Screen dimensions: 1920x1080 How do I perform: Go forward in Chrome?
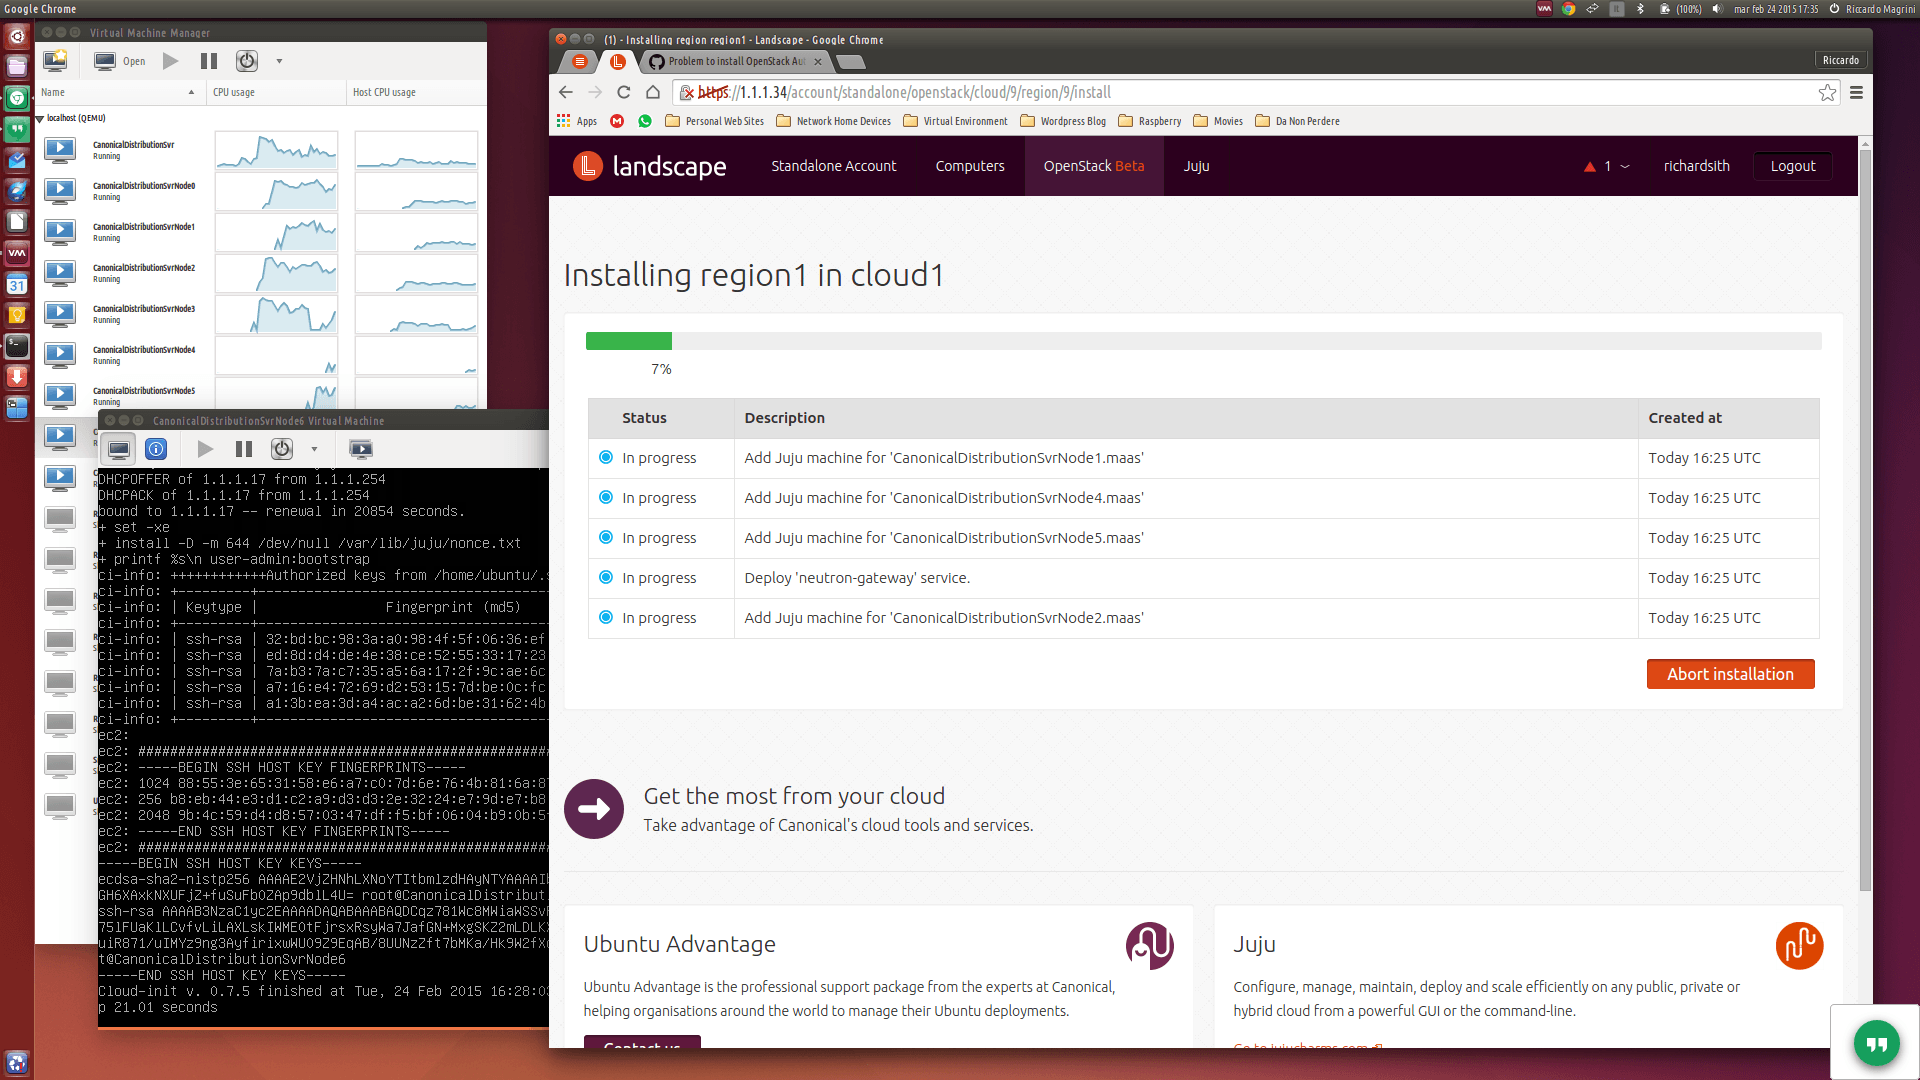pyautogui.click(x=595, y=92)
